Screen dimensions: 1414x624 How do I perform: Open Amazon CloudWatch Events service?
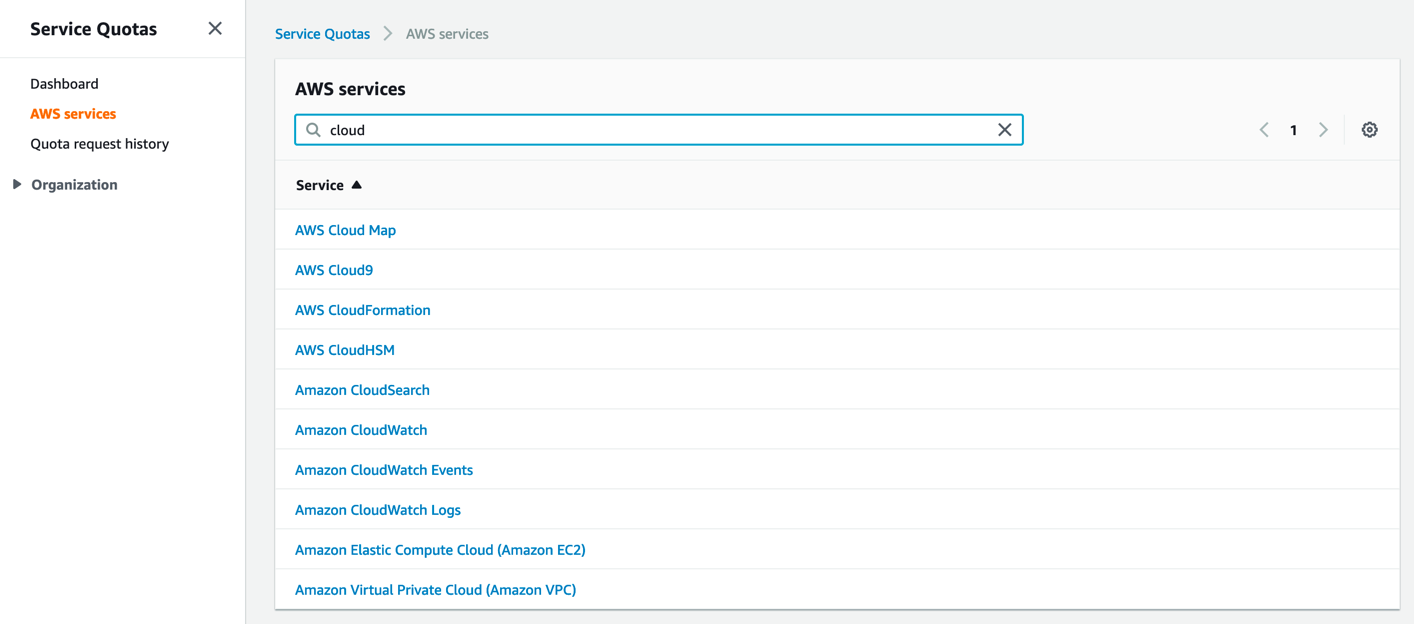[x=384, y=470]
